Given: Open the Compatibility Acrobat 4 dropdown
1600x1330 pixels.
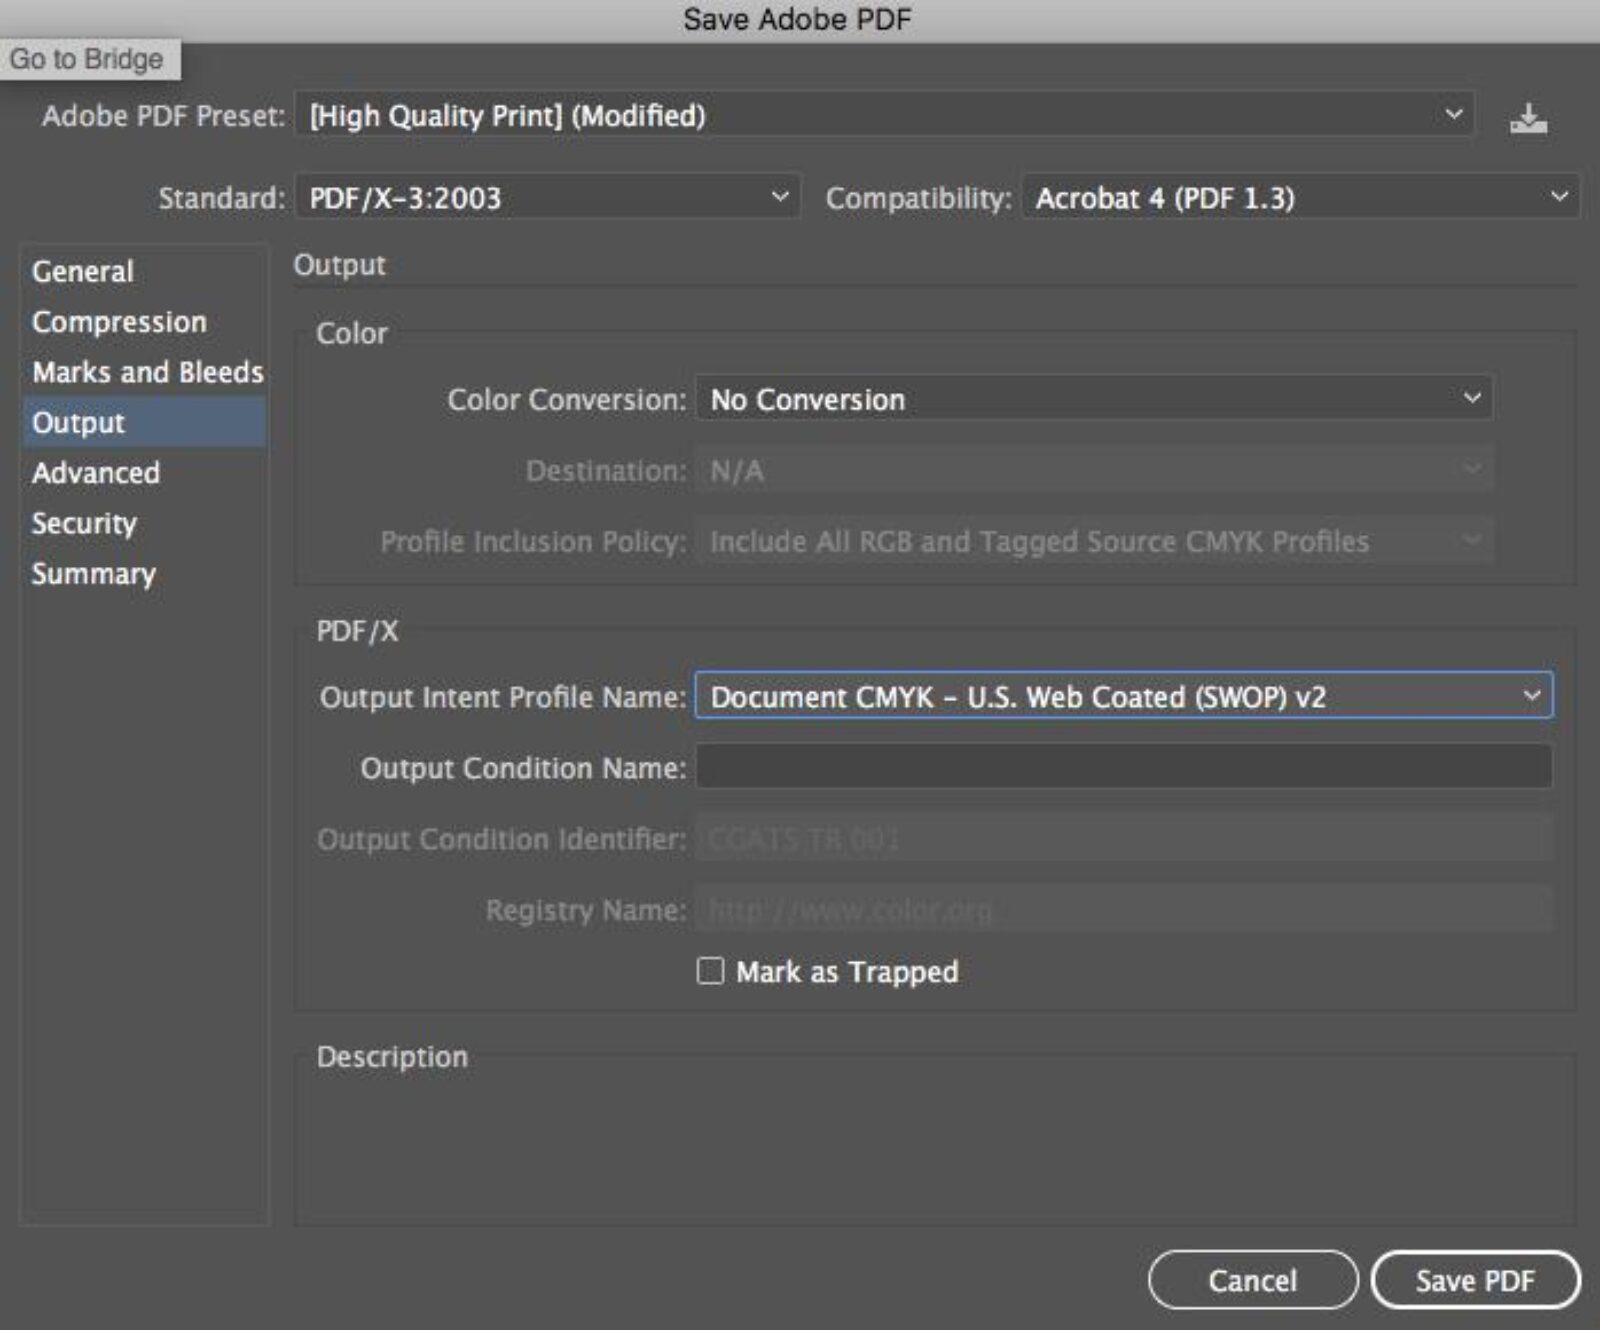Looking at the screenshot, I should [x=1300, y=197].
